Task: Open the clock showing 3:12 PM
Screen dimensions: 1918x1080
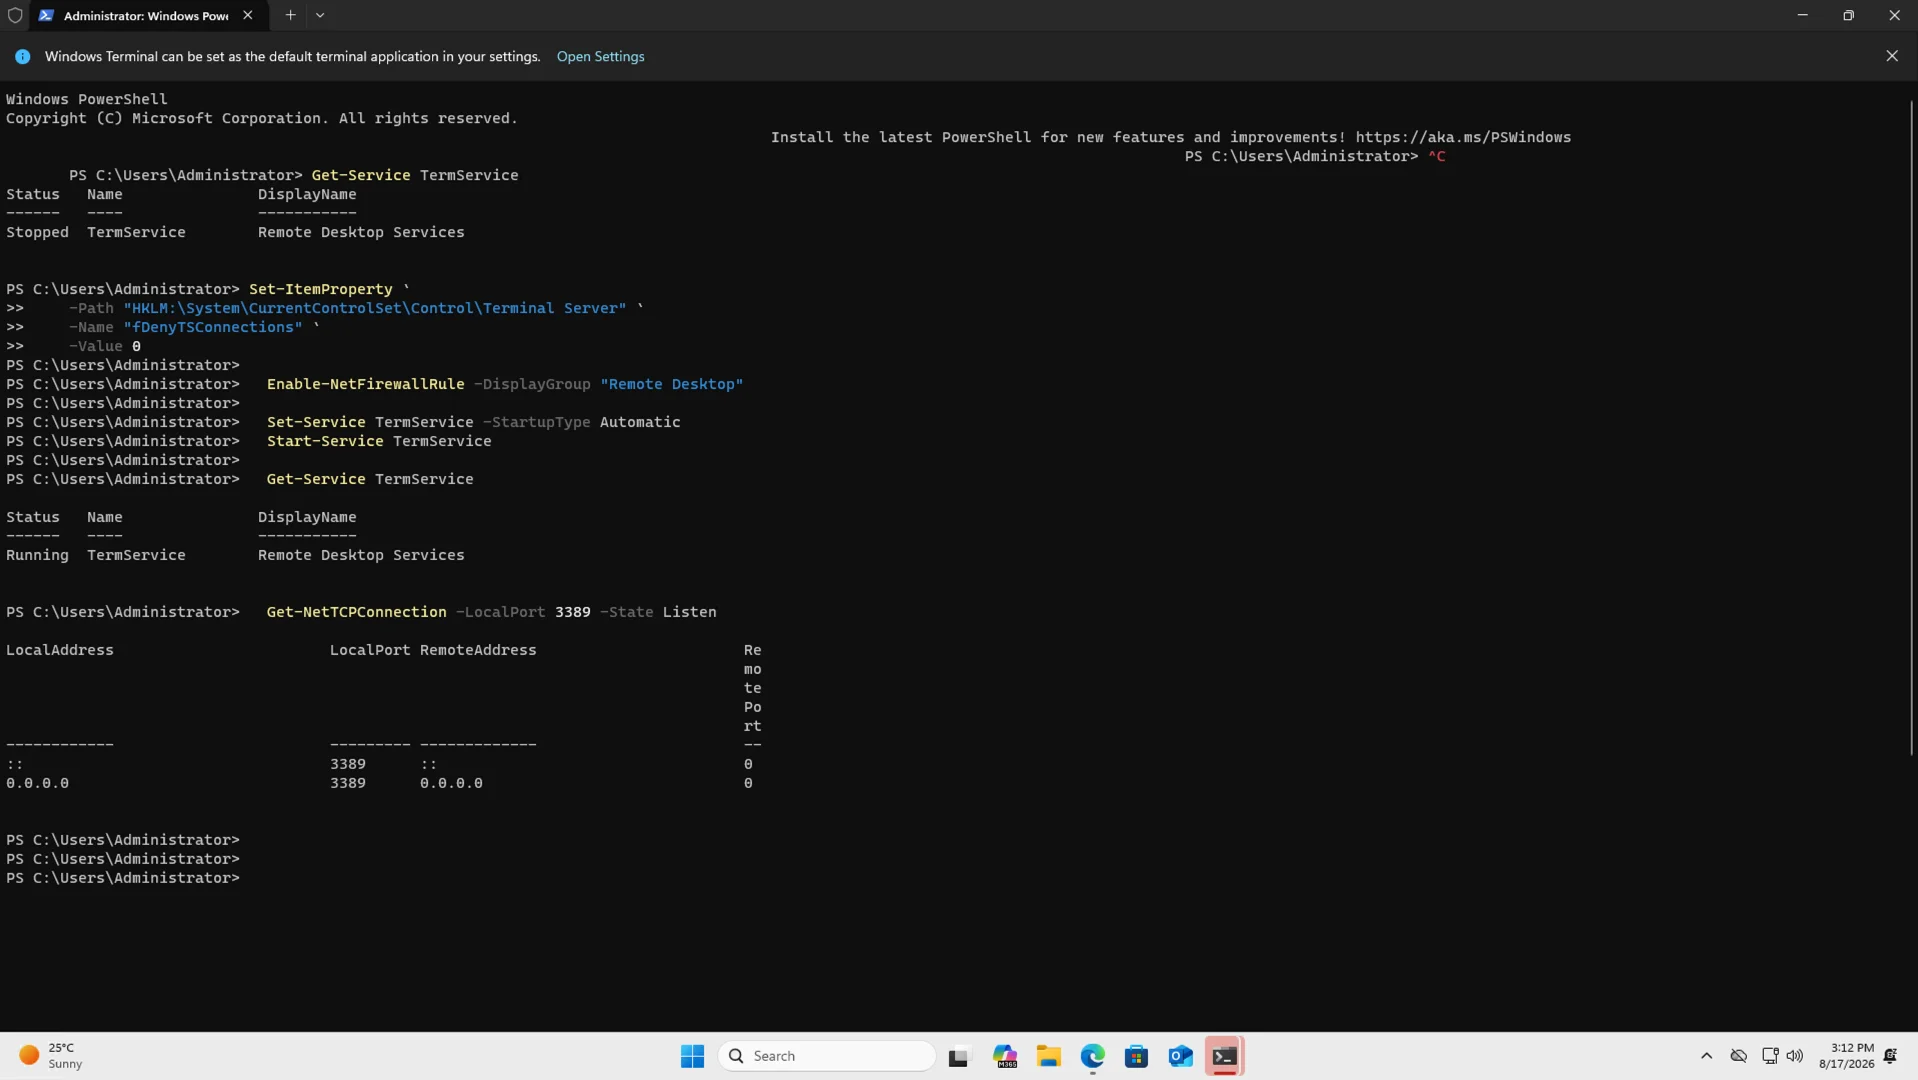Action: pyautogui.click(x=1846, y=1056)
